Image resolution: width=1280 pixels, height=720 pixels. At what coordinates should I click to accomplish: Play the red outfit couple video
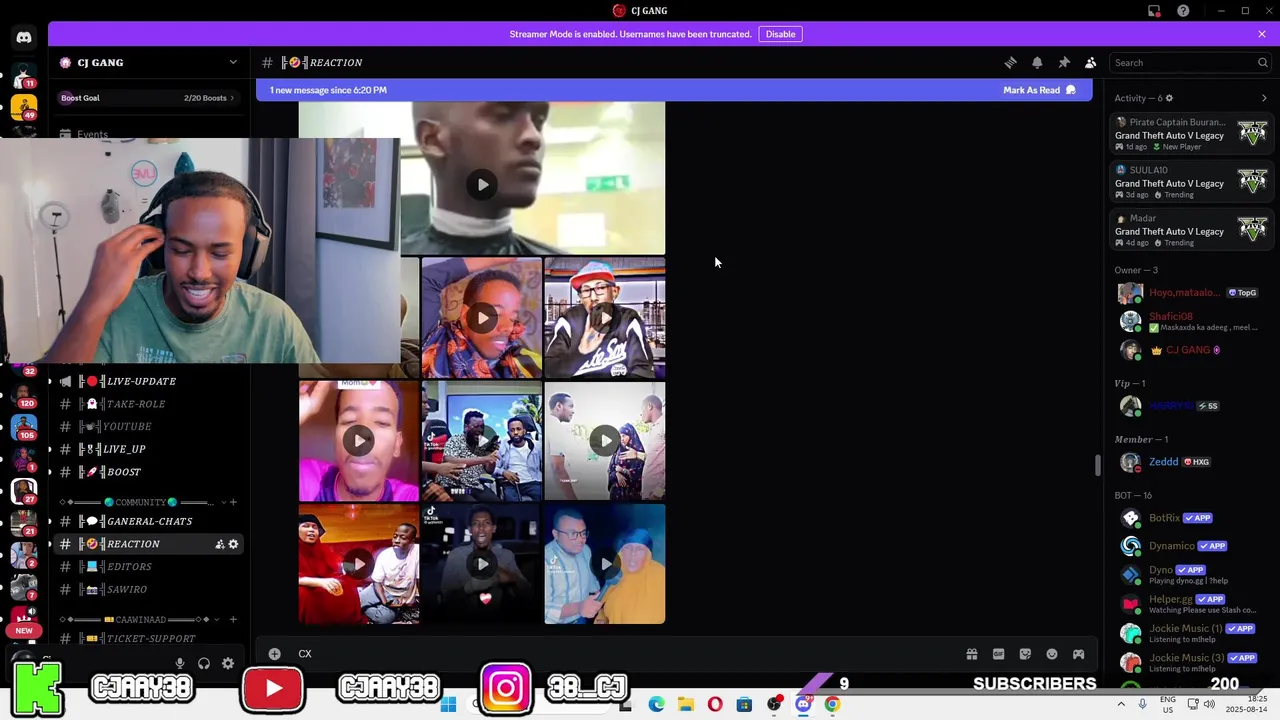tap(358, 564)
